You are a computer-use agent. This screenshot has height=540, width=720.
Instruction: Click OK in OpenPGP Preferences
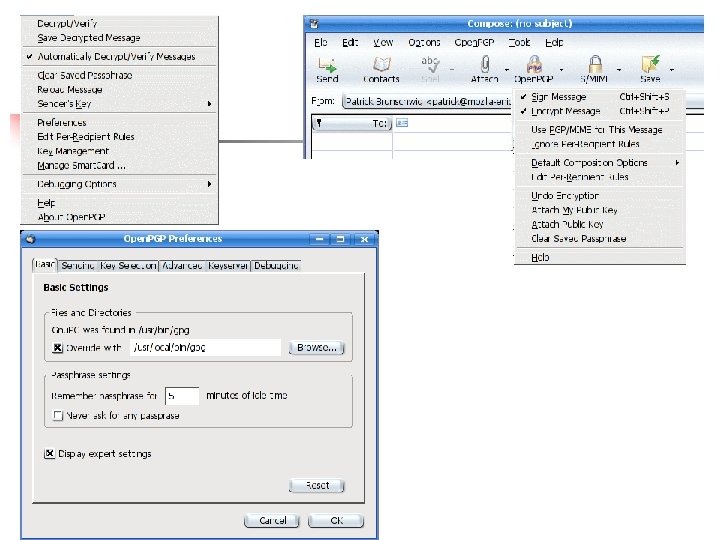[x=336, y=521]
